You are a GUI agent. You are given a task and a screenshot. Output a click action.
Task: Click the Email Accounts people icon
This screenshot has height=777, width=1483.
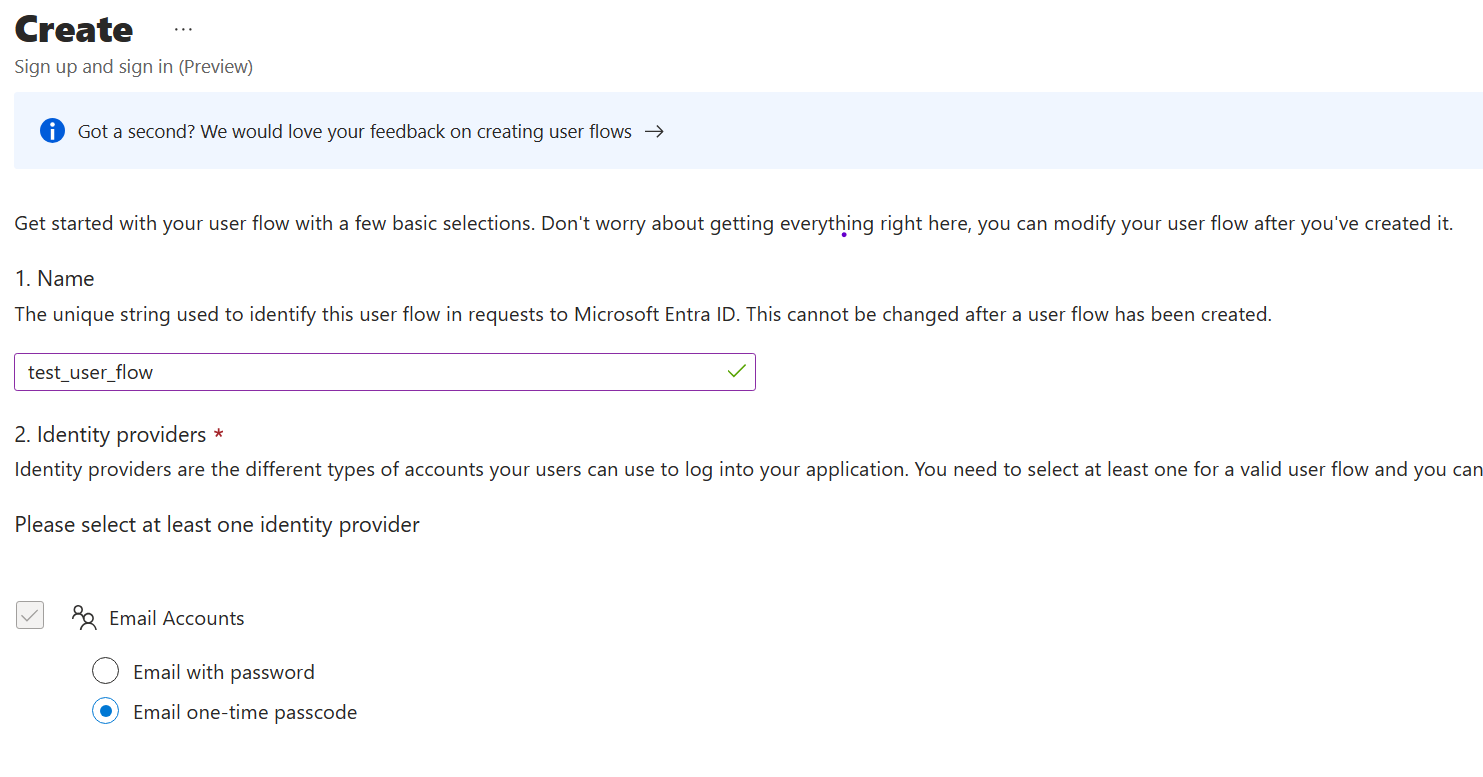coord(84,618)
